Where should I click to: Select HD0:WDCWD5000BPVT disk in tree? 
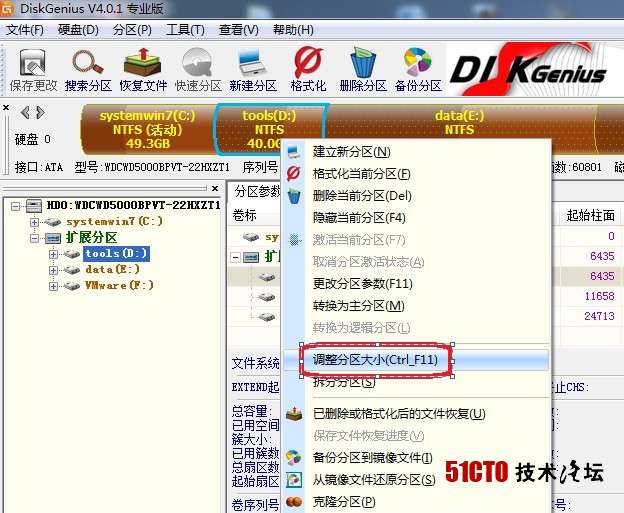(133, 205)
